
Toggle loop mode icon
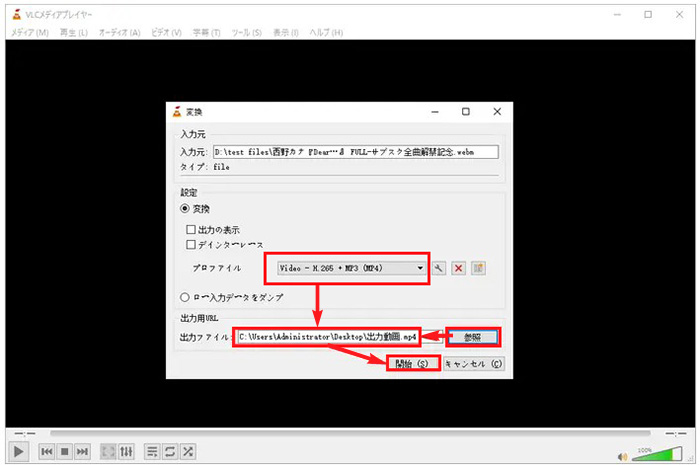170,452
